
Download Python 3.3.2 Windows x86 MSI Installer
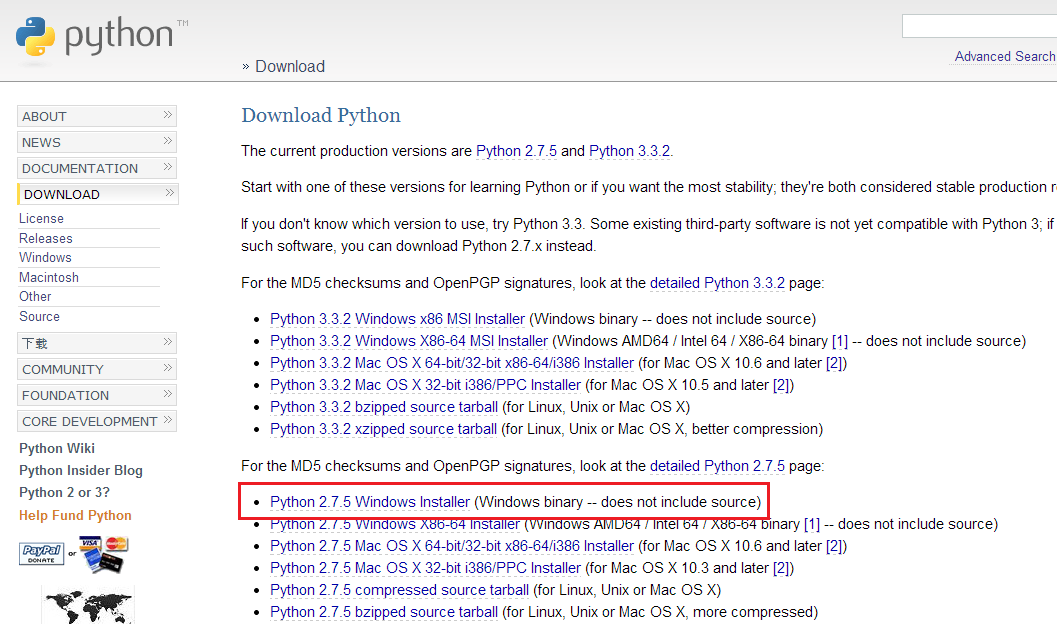[398, 319]
